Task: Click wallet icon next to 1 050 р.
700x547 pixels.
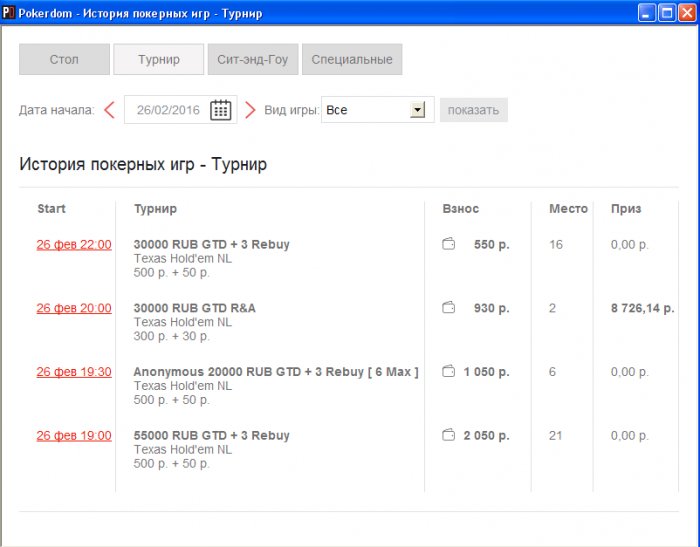Action: pos(448,371)
